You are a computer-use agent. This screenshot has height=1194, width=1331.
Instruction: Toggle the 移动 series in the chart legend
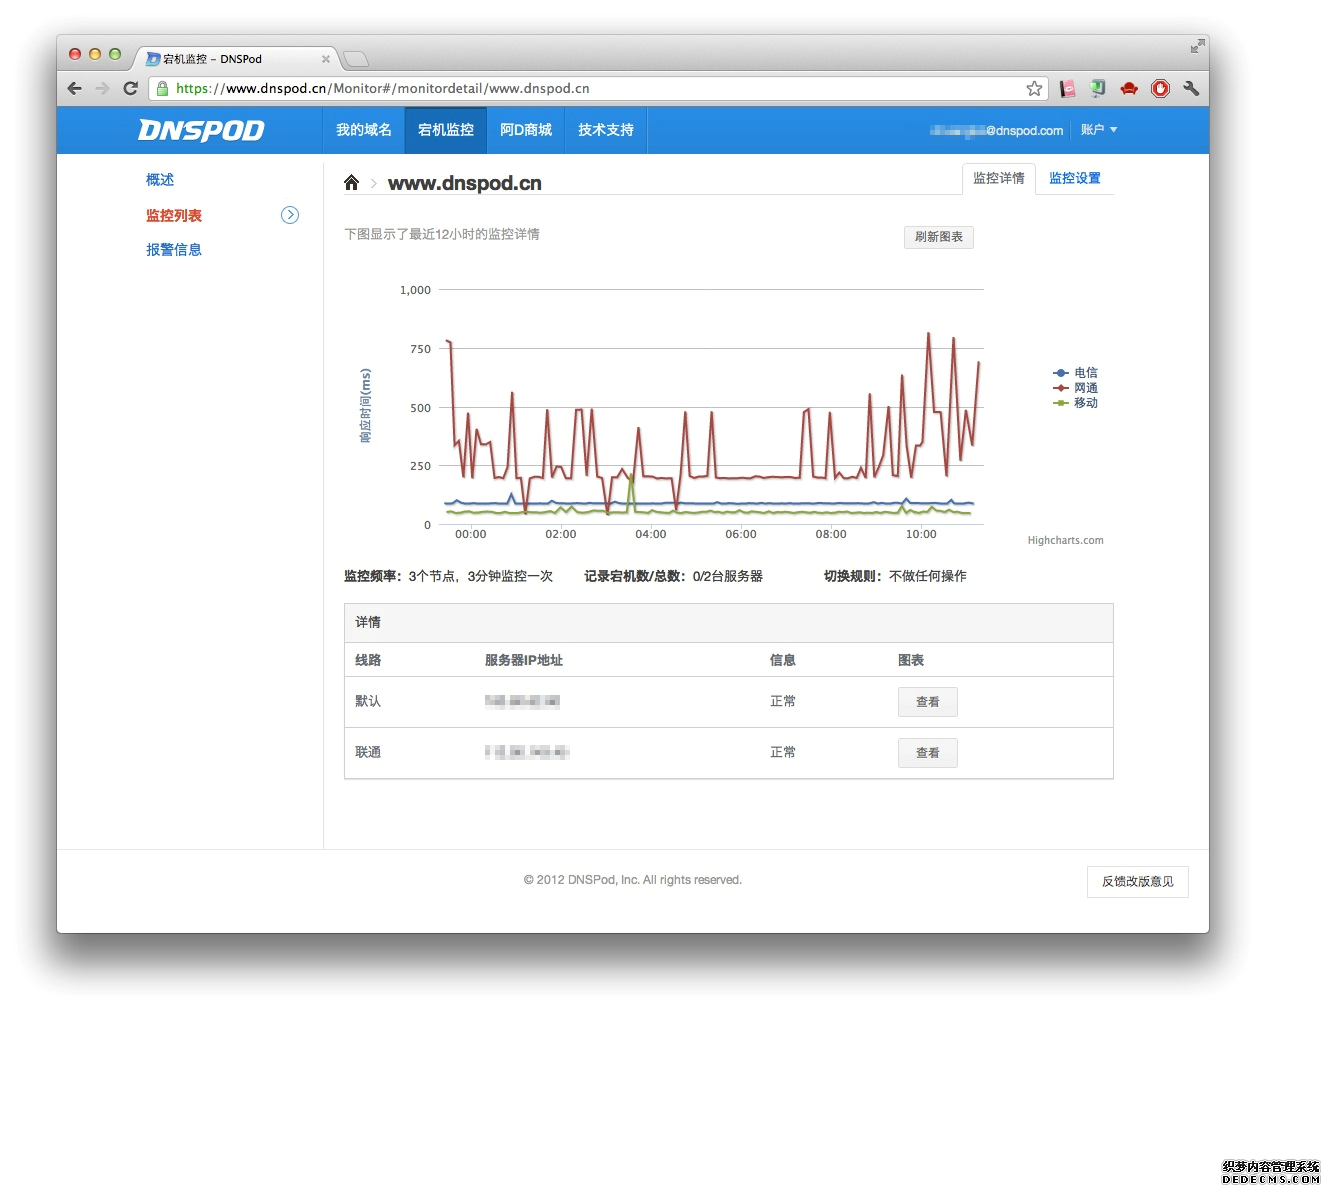(x=1076, y=403)
